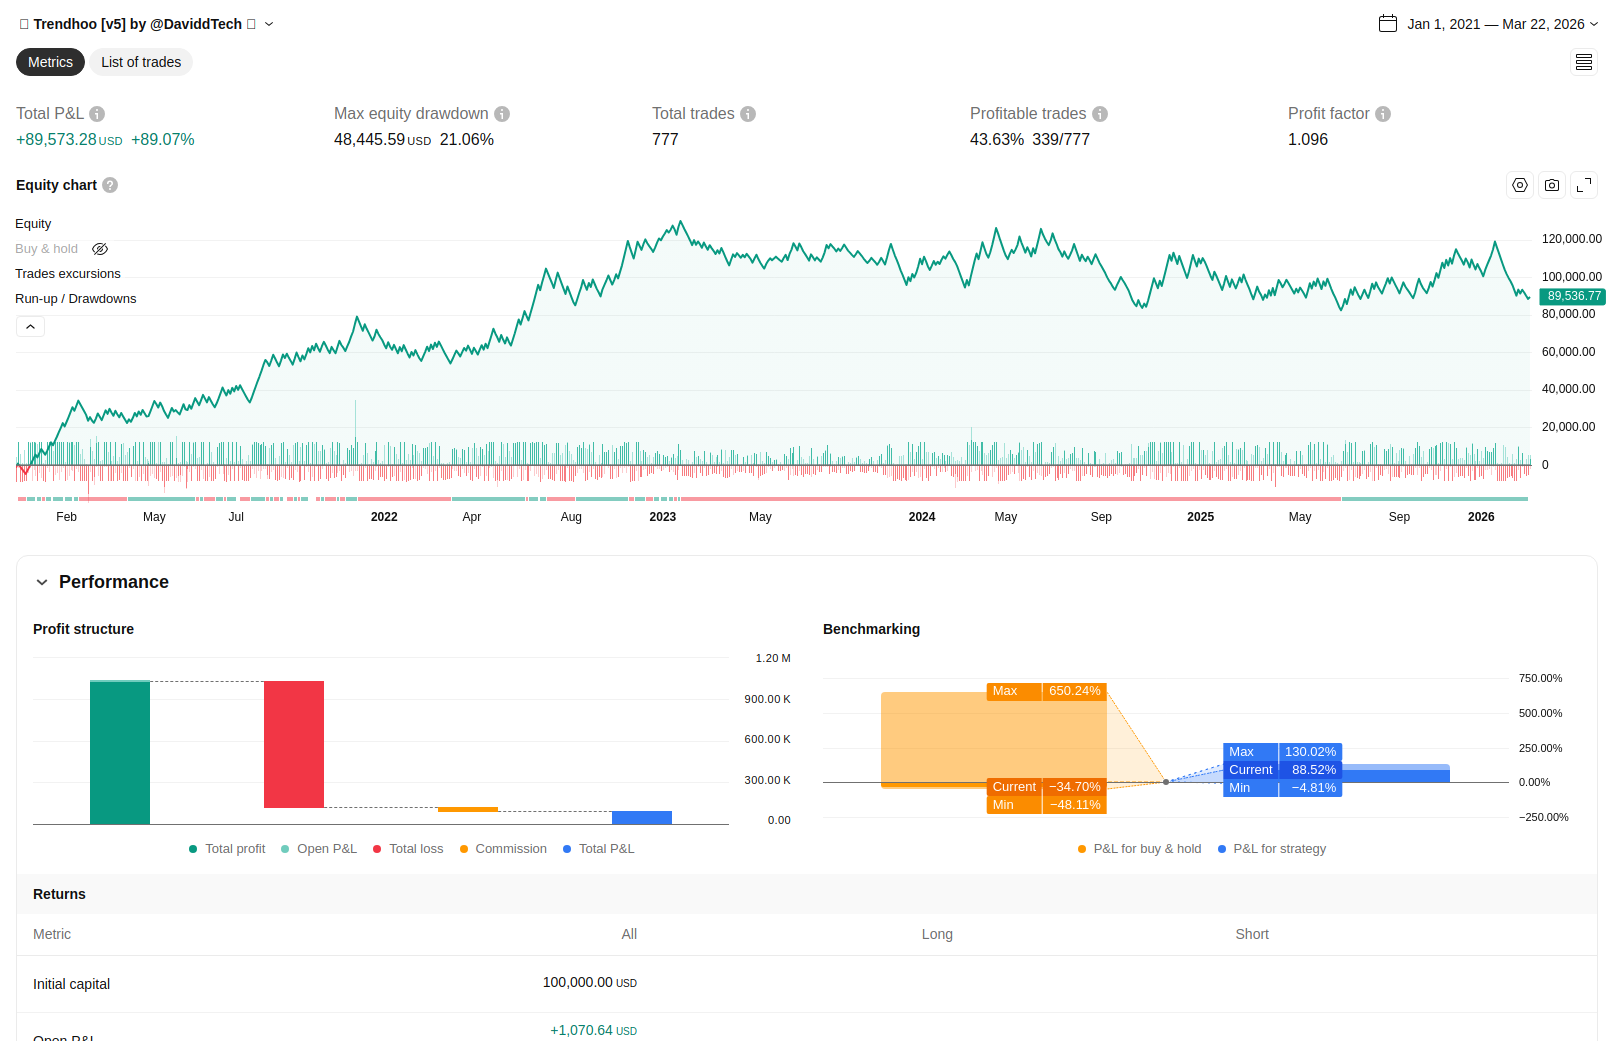Screen dimensions: 1614x1041
Task: Toggle the Trades excursions series
Action: 68,274
